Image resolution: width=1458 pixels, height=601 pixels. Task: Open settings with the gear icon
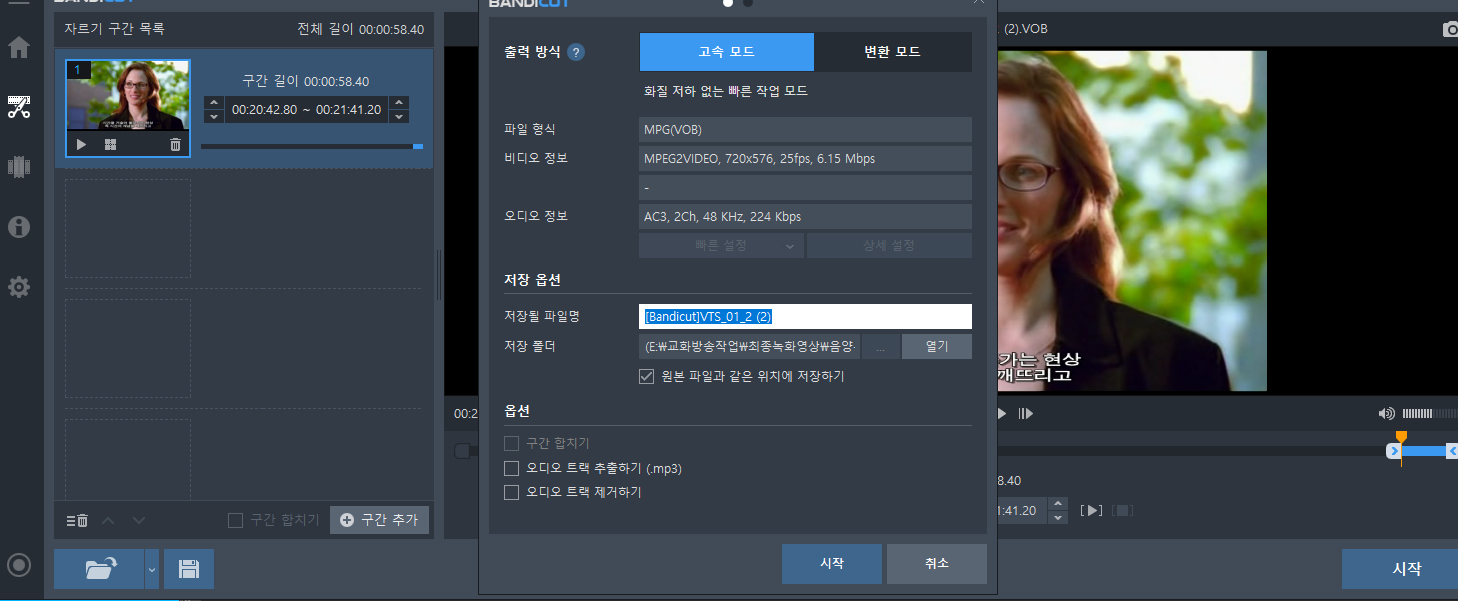[x=19, y=288]
